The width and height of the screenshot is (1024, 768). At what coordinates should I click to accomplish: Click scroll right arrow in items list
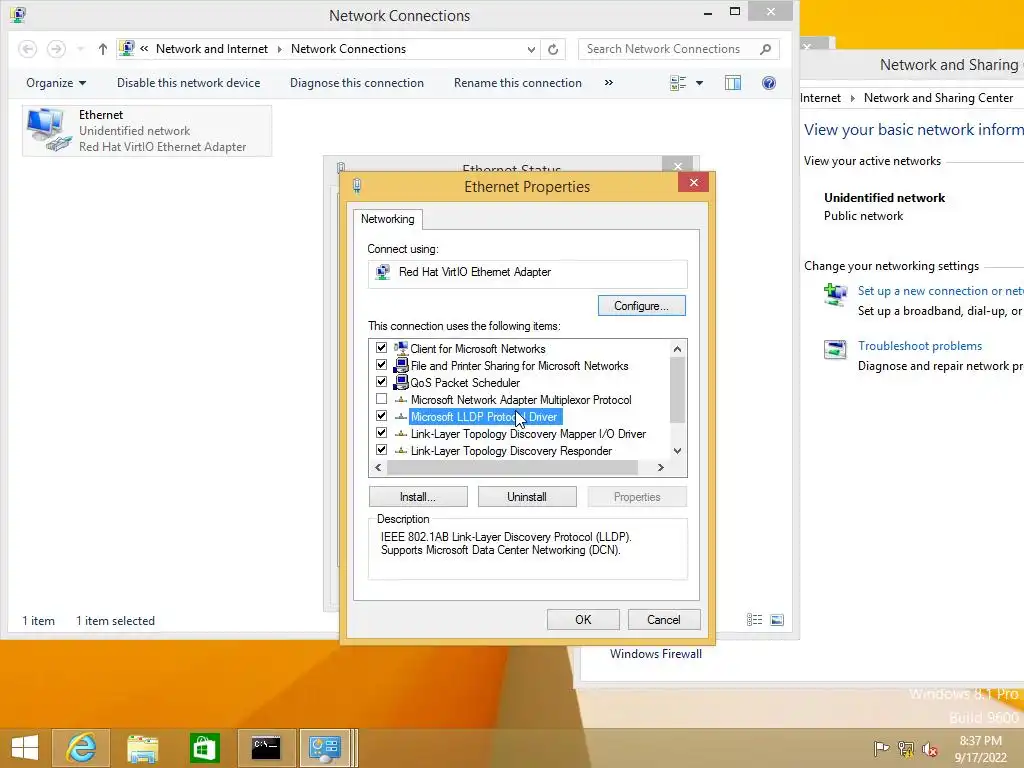click(x=660, y=468)
